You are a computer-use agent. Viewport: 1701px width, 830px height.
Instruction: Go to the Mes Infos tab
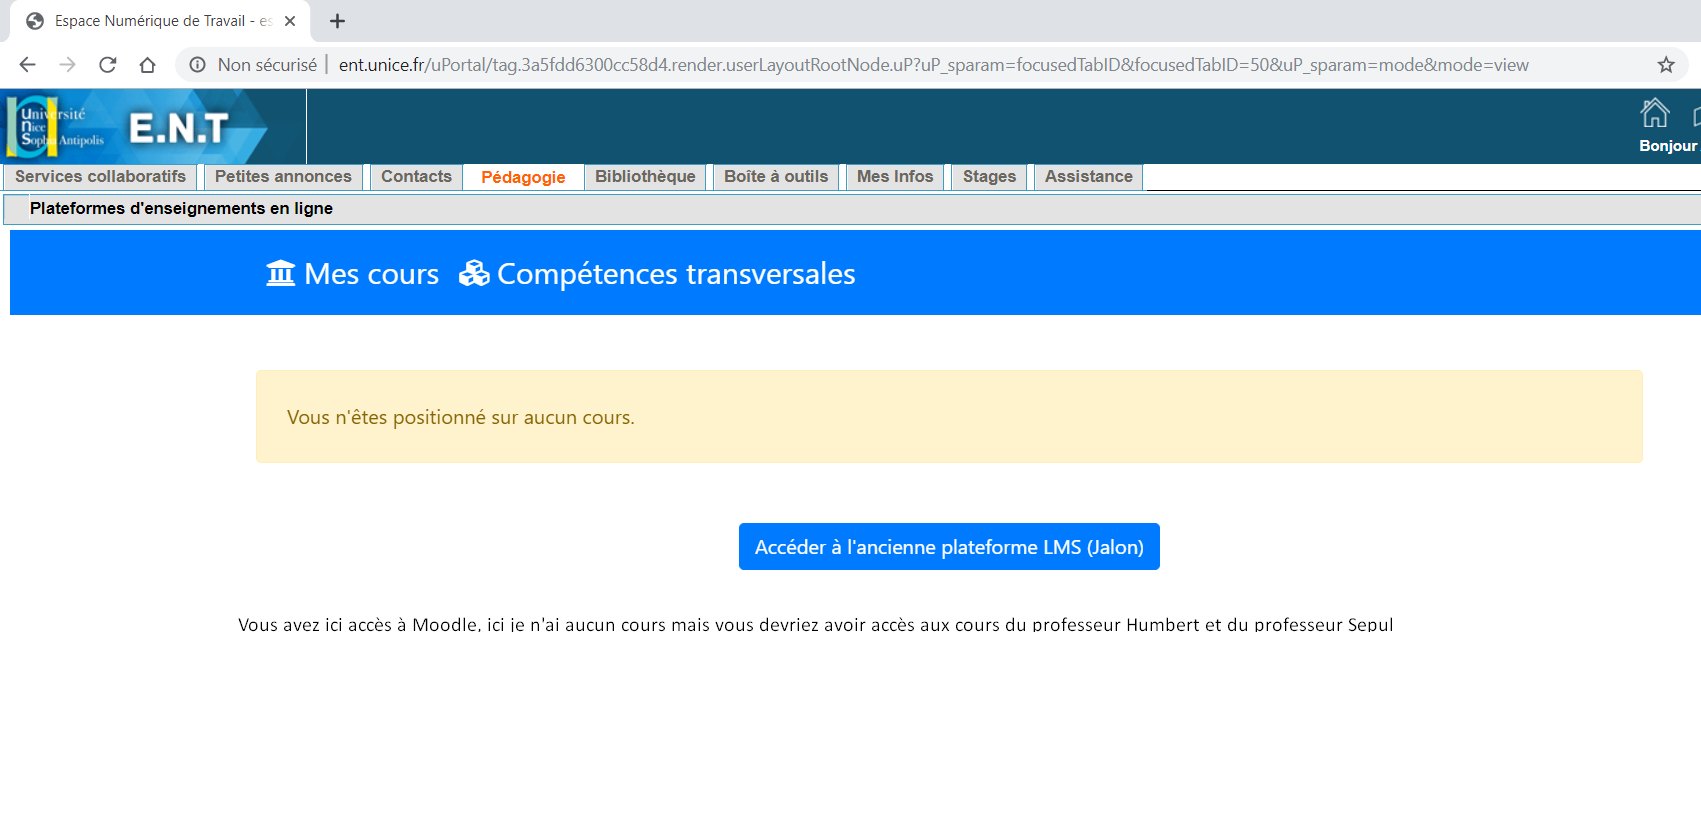point(895,177)
